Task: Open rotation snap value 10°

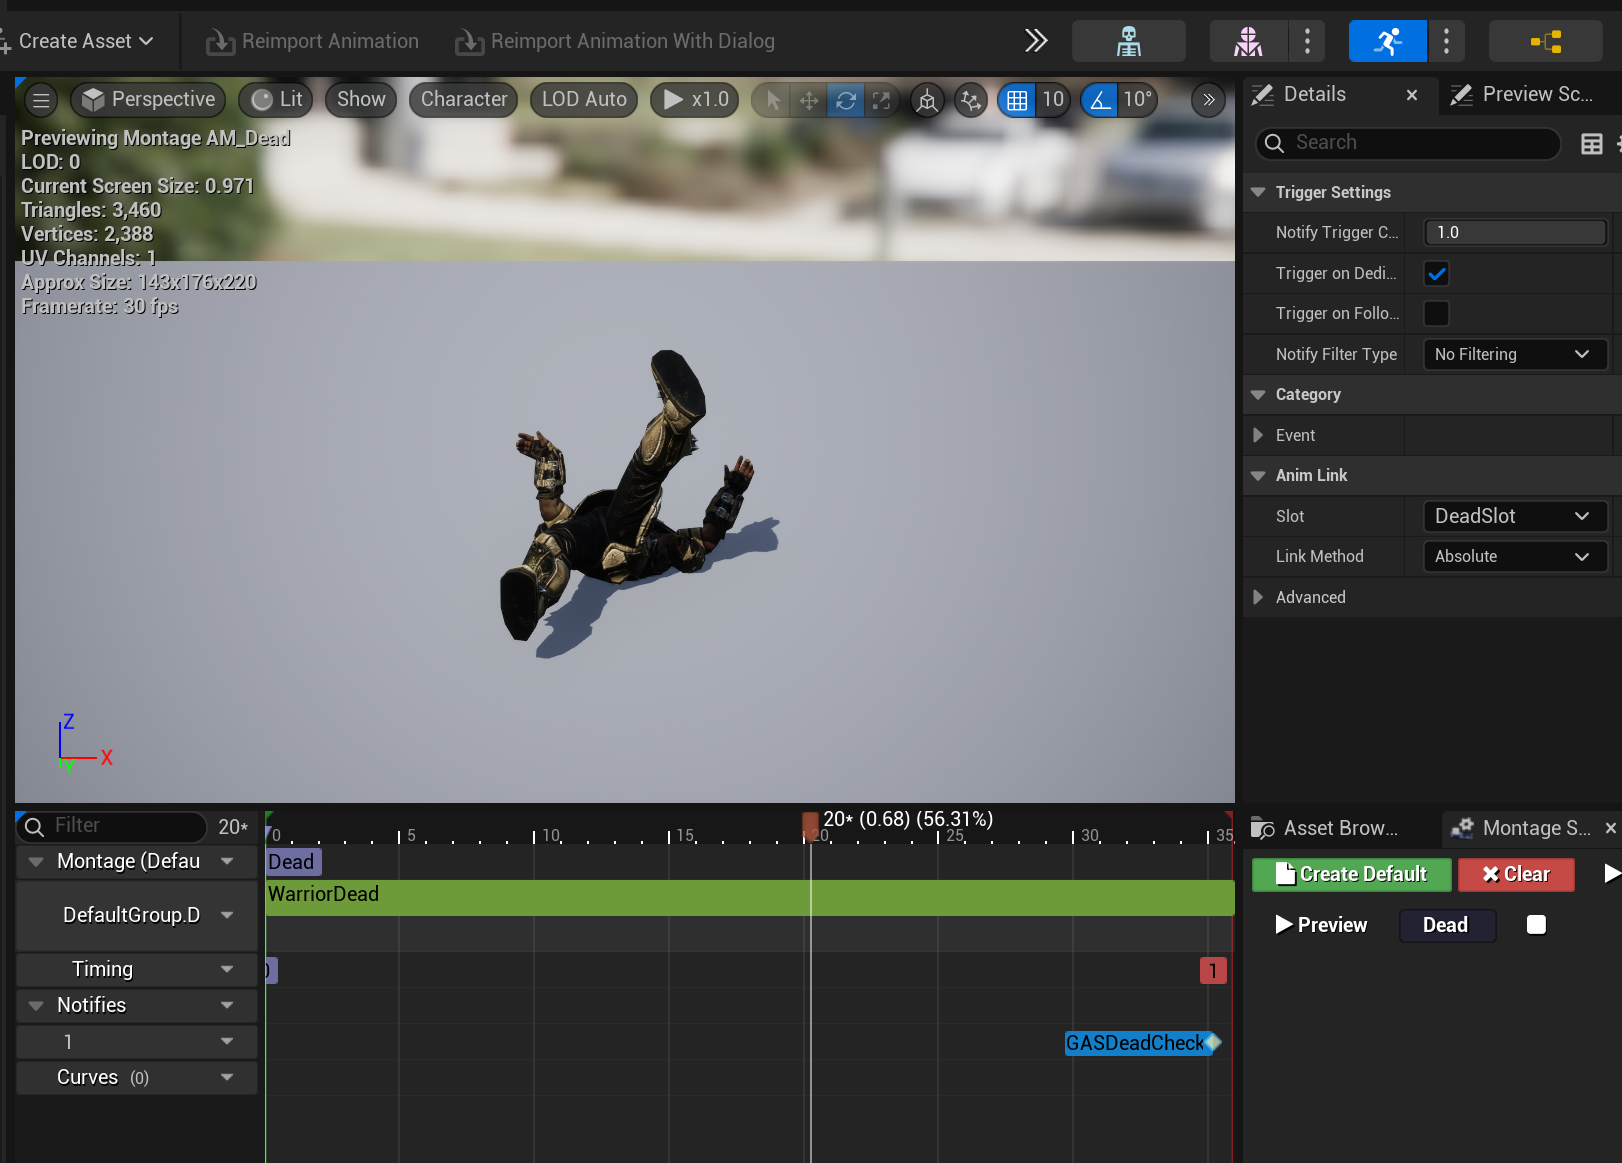Action: coord(1138,100)
